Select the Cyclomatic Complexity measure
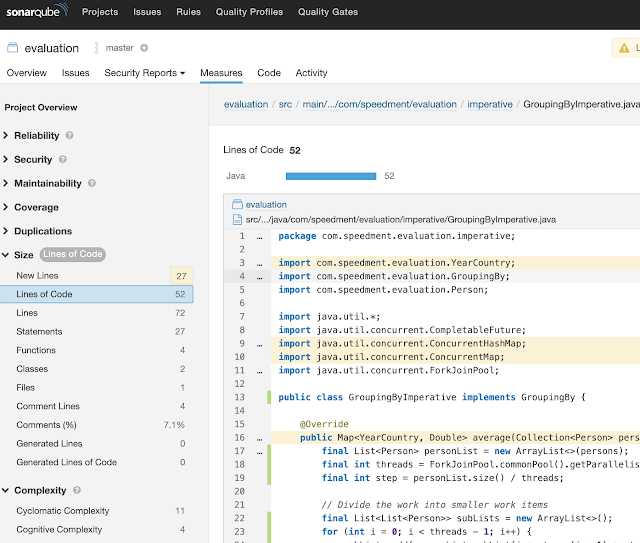 [x=96, y=511]
